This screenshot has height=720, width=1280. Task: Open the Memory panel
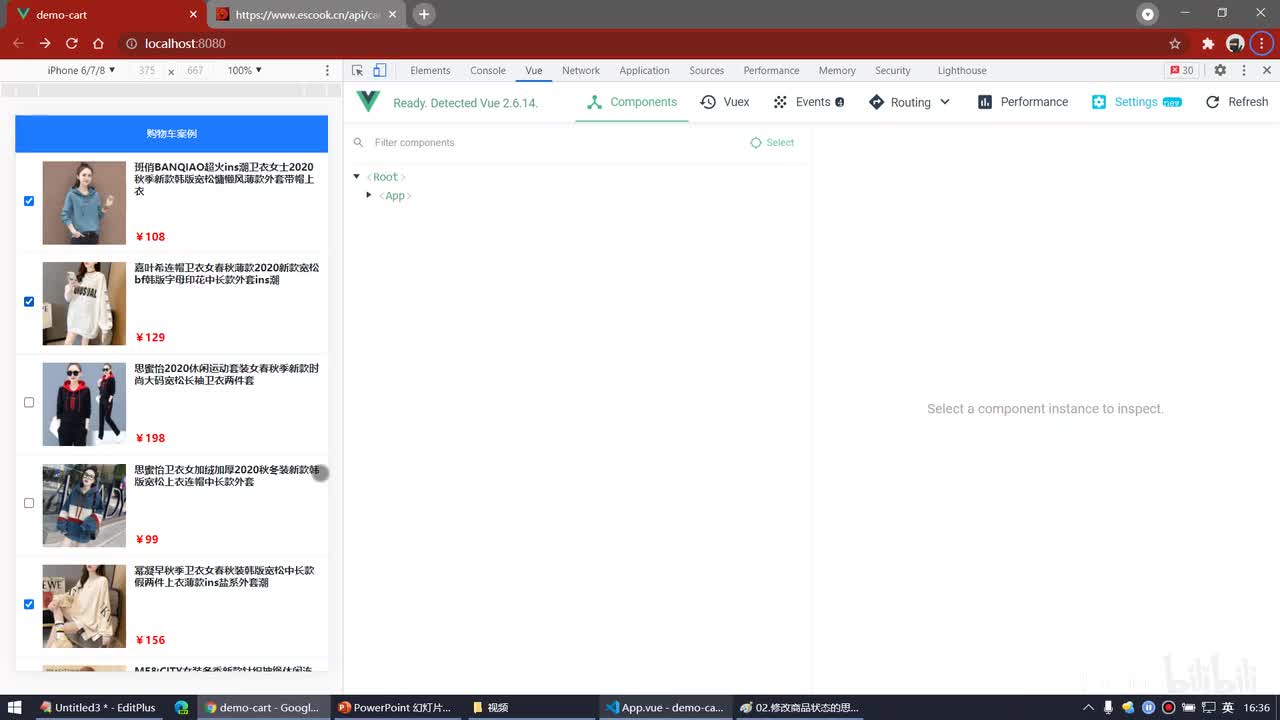tap(837, 70)
